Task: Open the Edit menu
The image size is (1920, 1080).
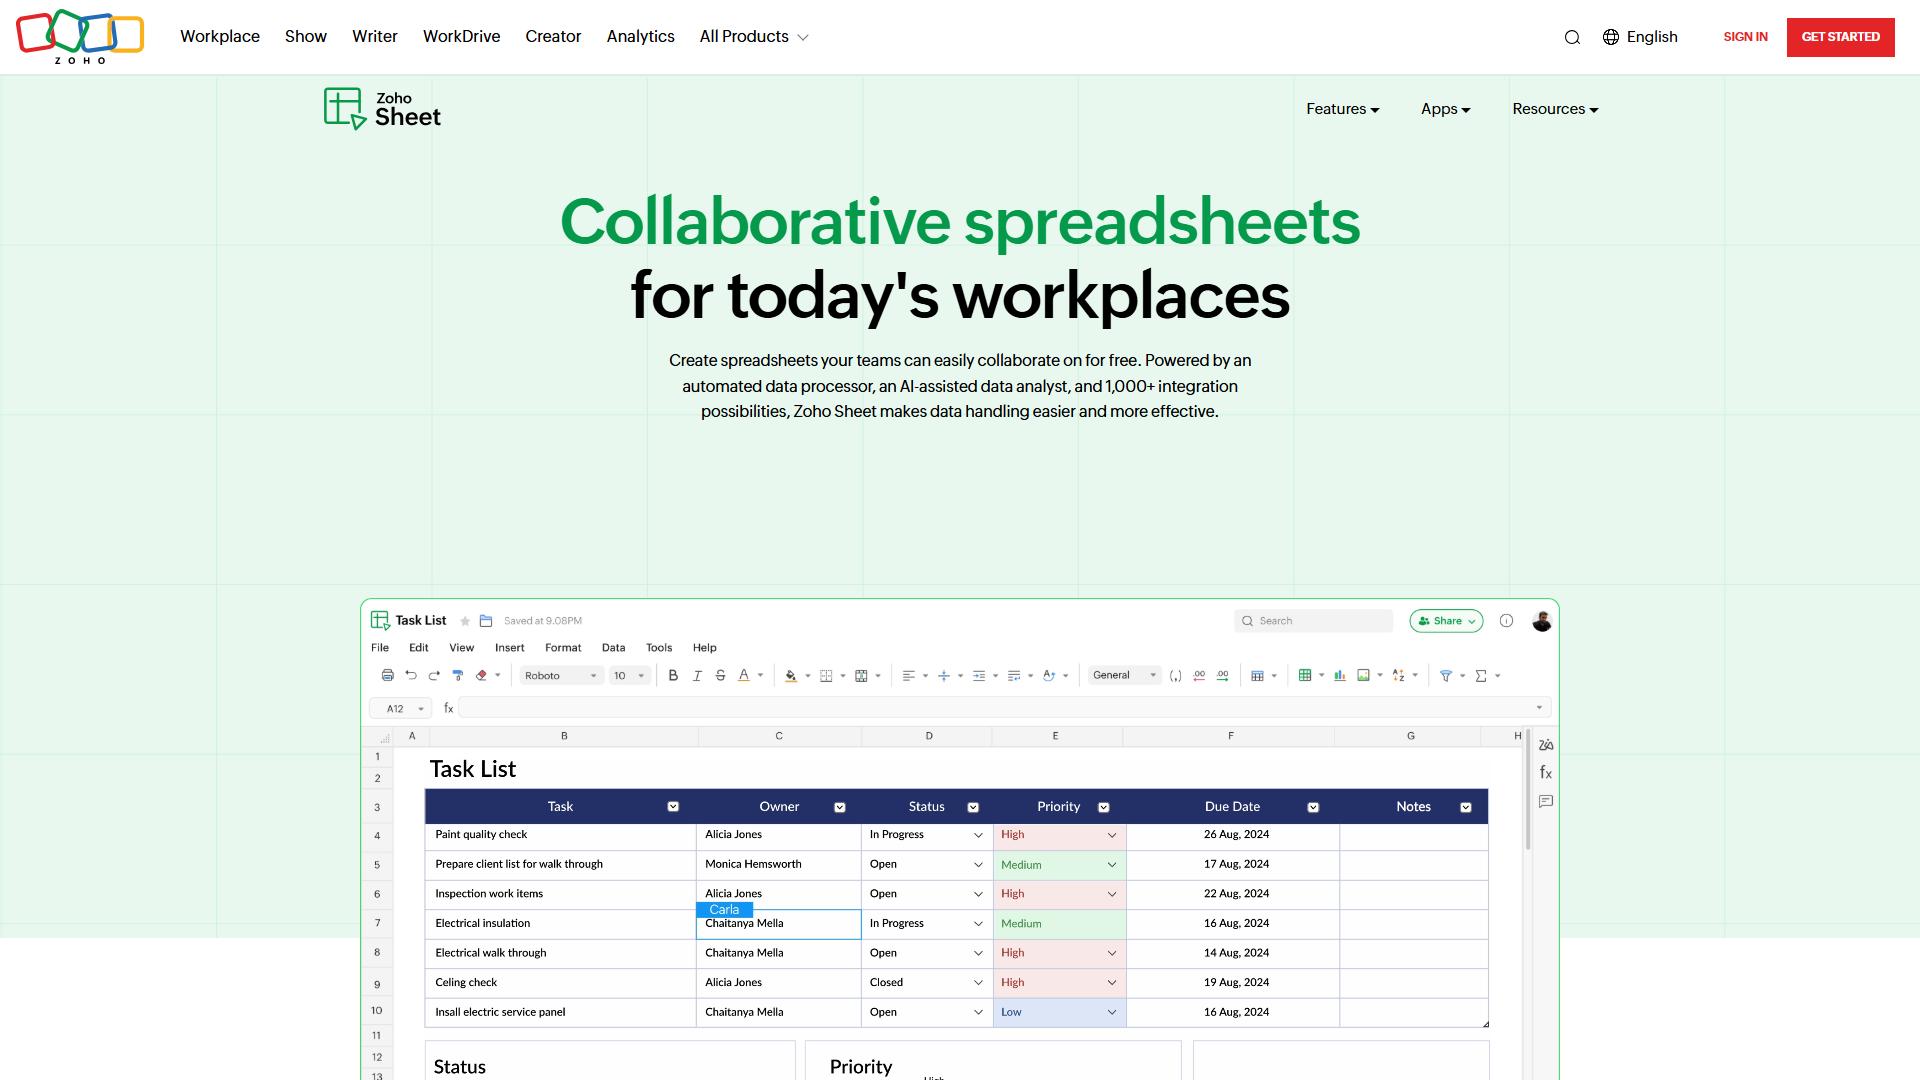Action: (x=419, y=648)
